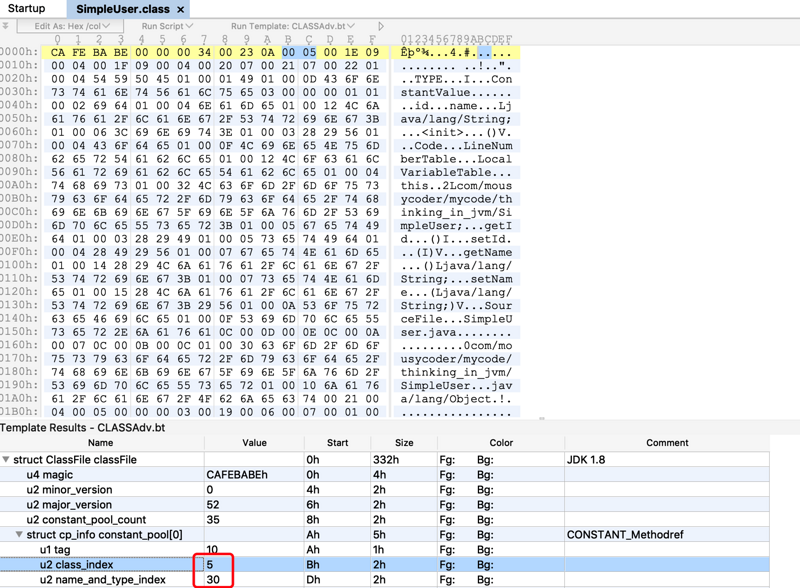Viewport: 800px width, 588px height.
Task: Open the Edit As: Hex dropdown
Action: tap(71, 26)
